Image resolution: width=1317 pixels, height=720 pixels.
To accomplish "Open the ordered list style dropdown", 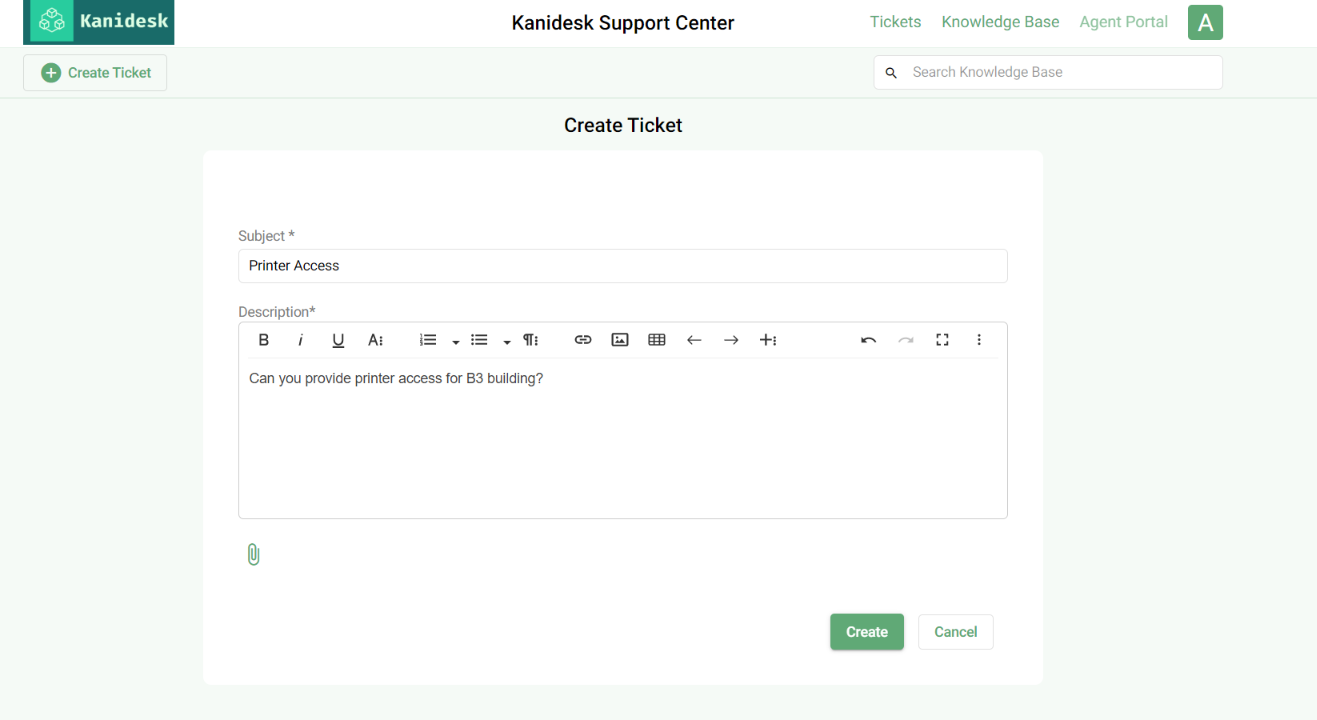I will 455,340.
